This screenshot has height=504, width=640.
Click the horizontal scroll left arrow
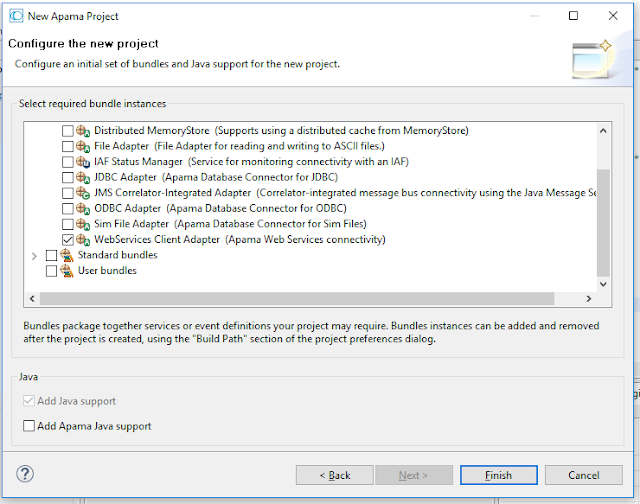point(32,299)
